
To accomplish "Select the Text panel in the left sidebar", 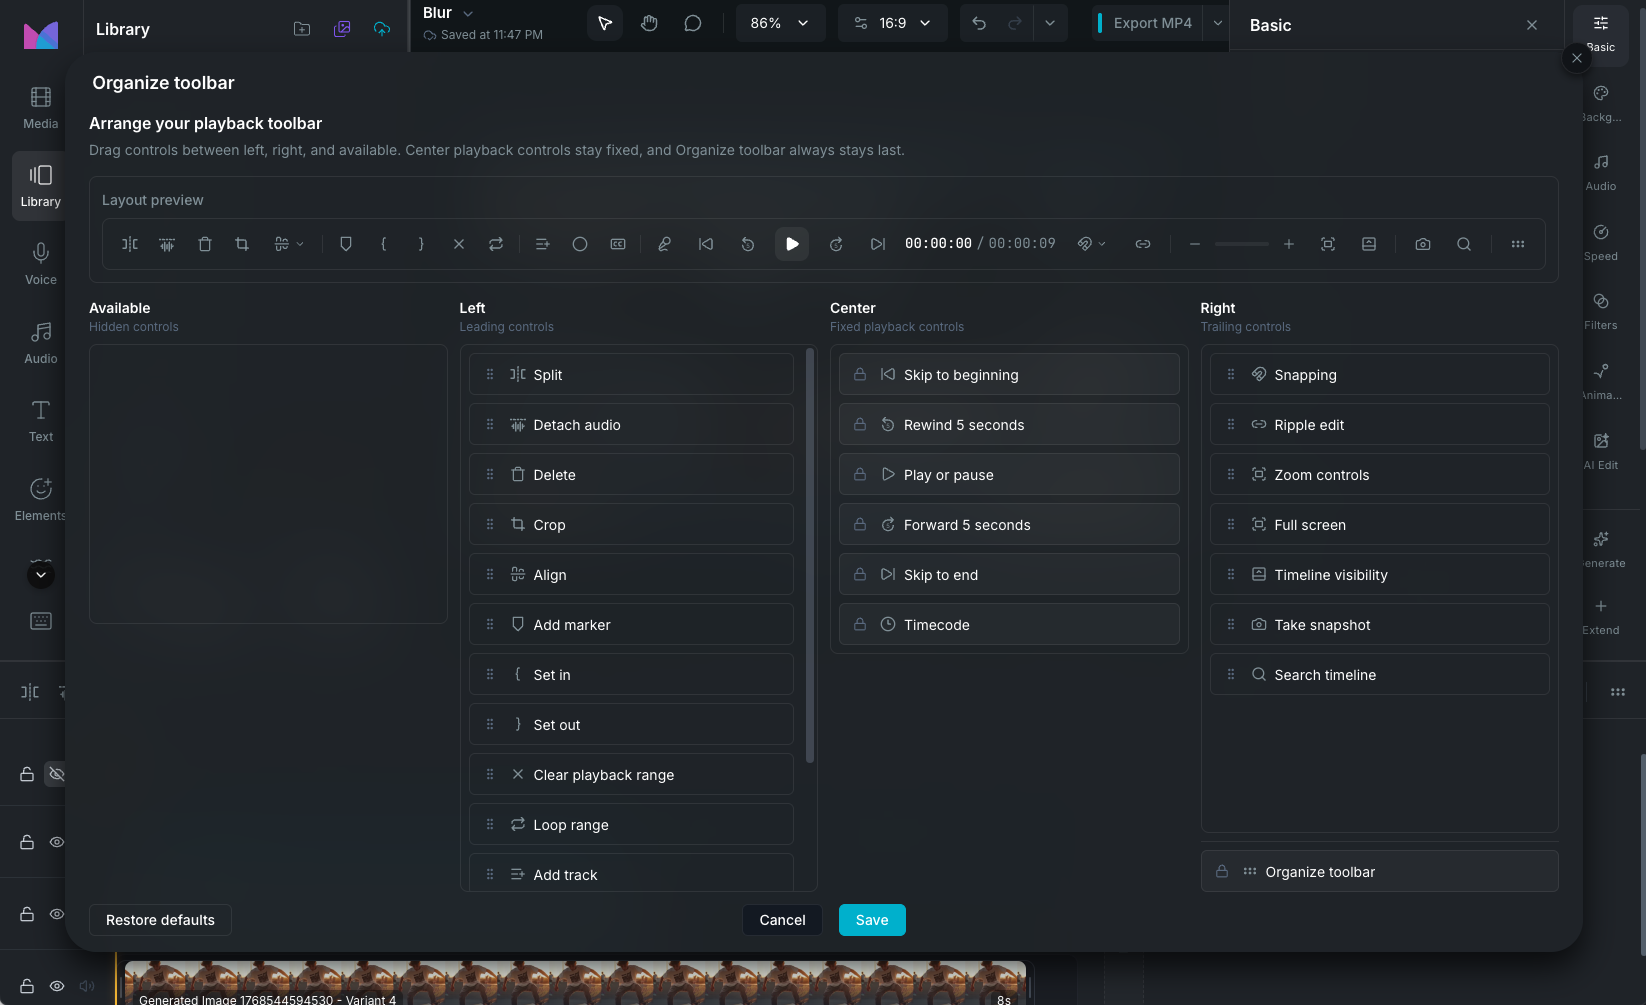I will [x=40, y=419].
